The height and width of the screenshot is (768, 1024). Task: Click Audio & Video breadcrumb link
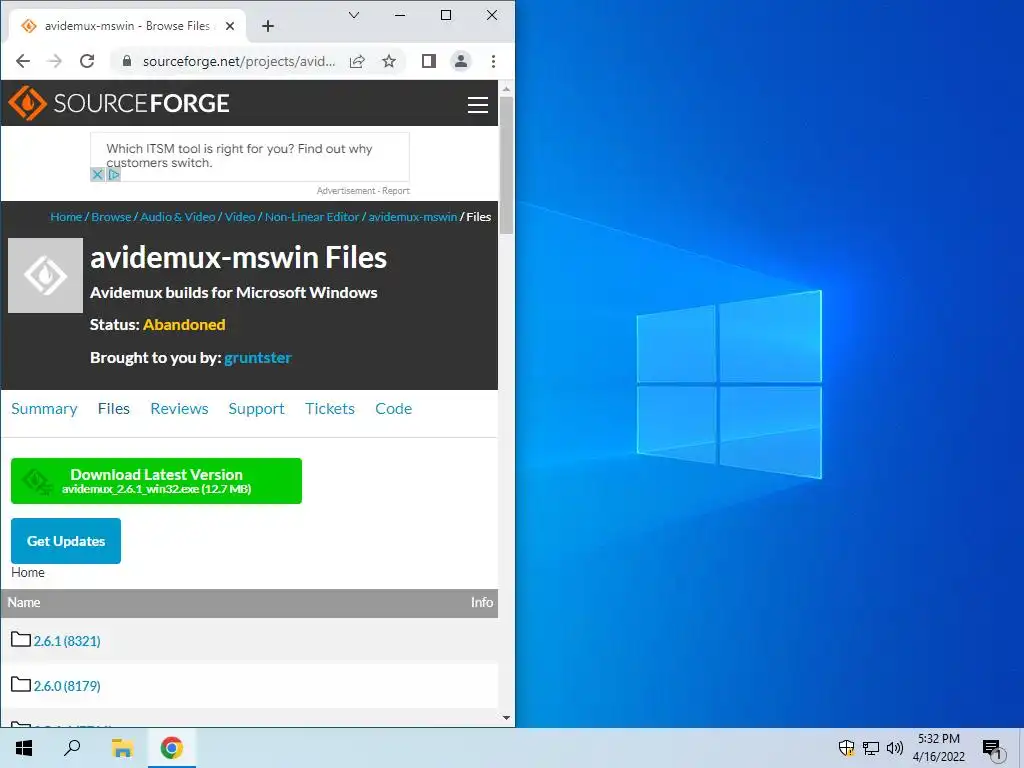178,217
